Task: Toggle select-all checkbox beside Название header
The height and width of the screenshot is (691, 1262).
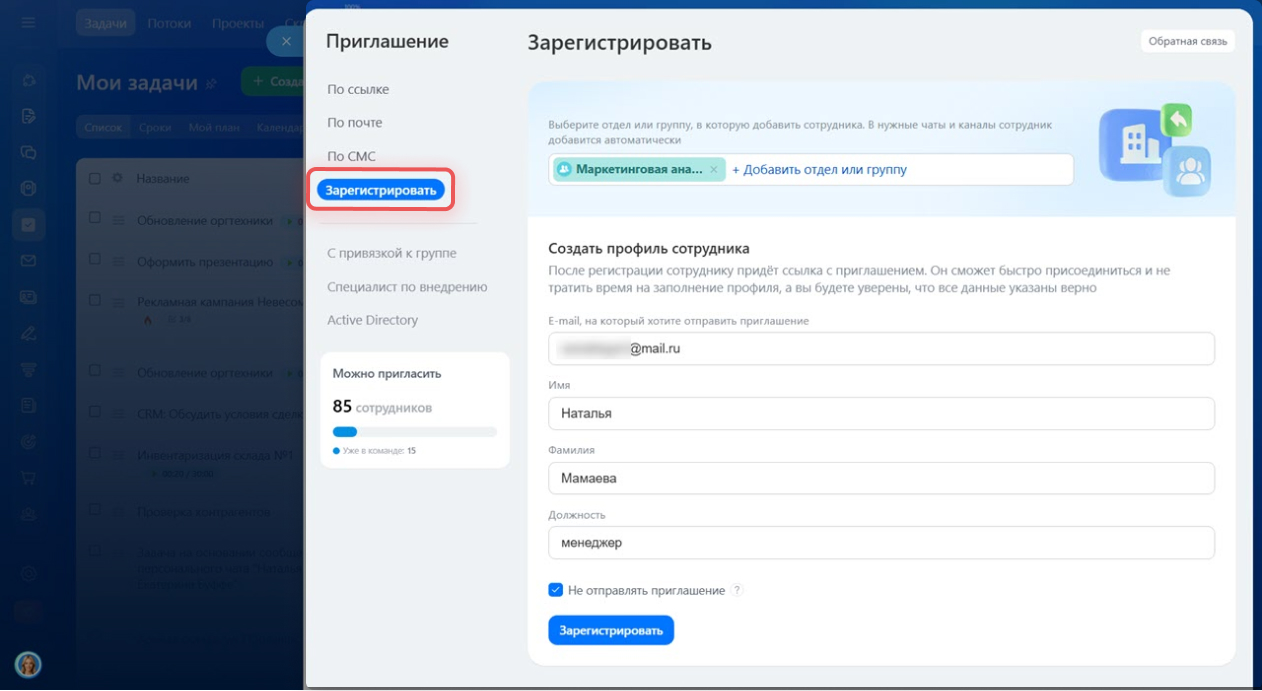Action: (x=95, y=178)
